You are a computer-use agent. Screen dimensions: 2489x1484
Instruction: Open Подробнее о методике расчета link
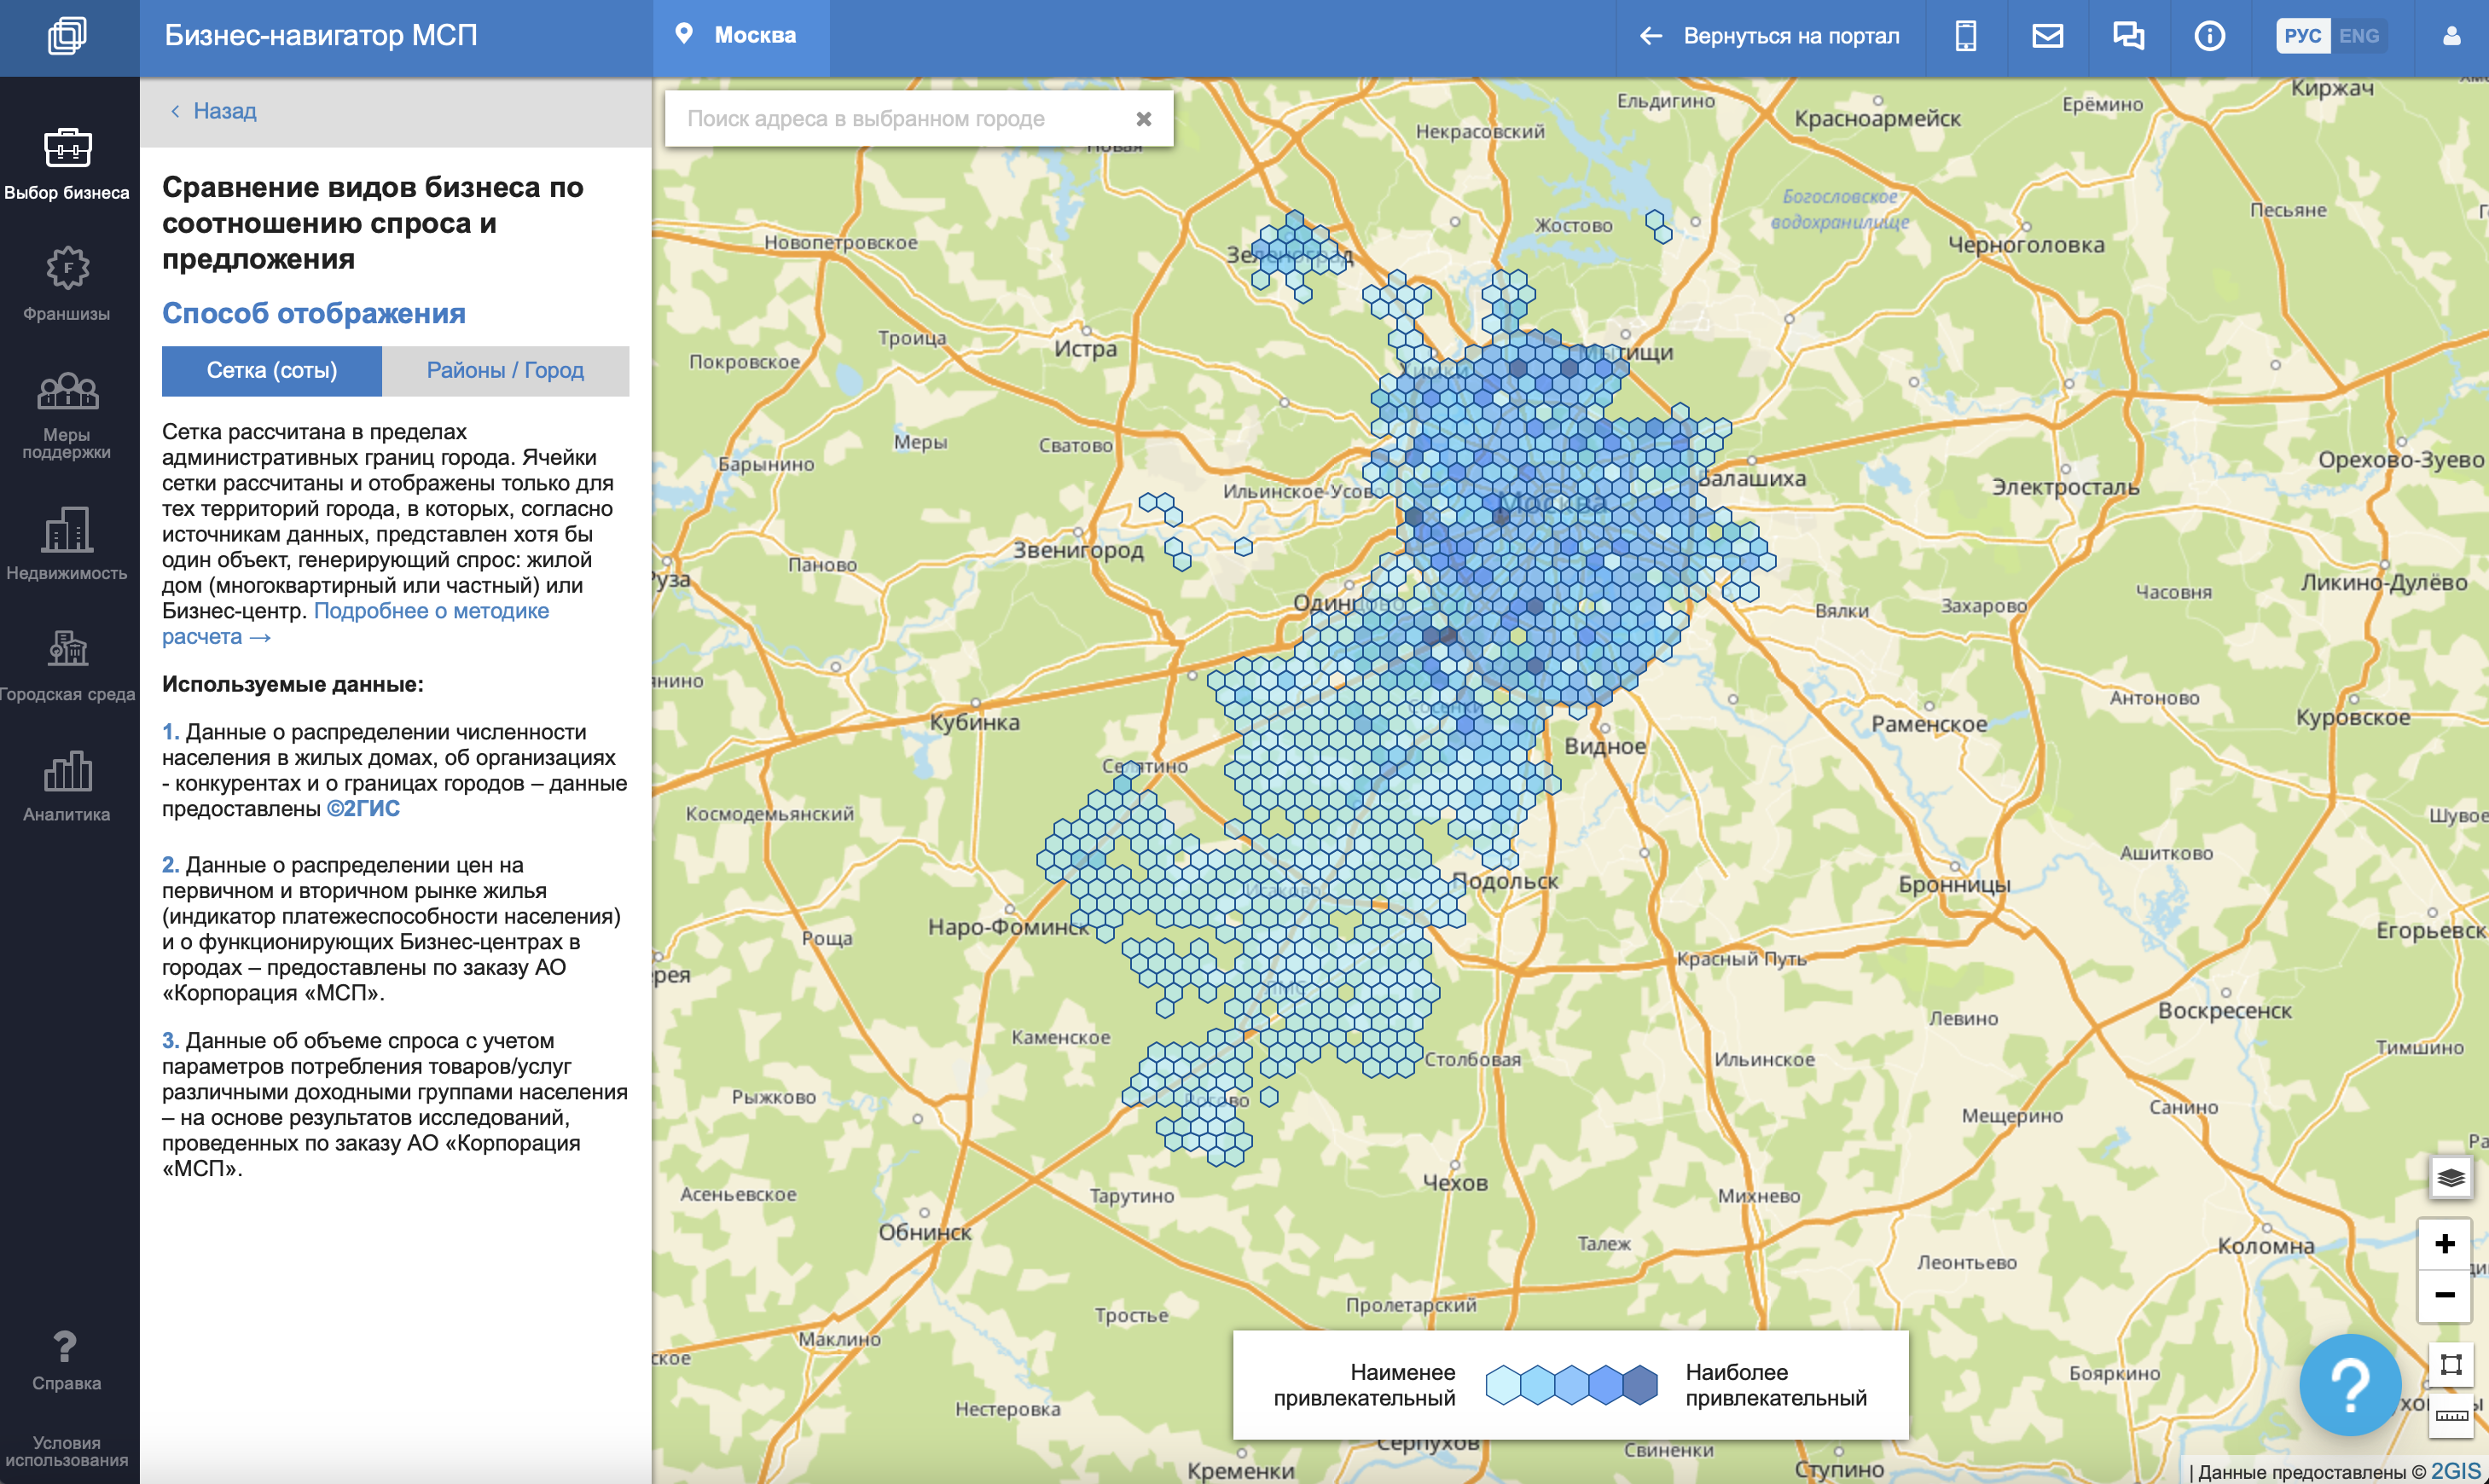430,611
